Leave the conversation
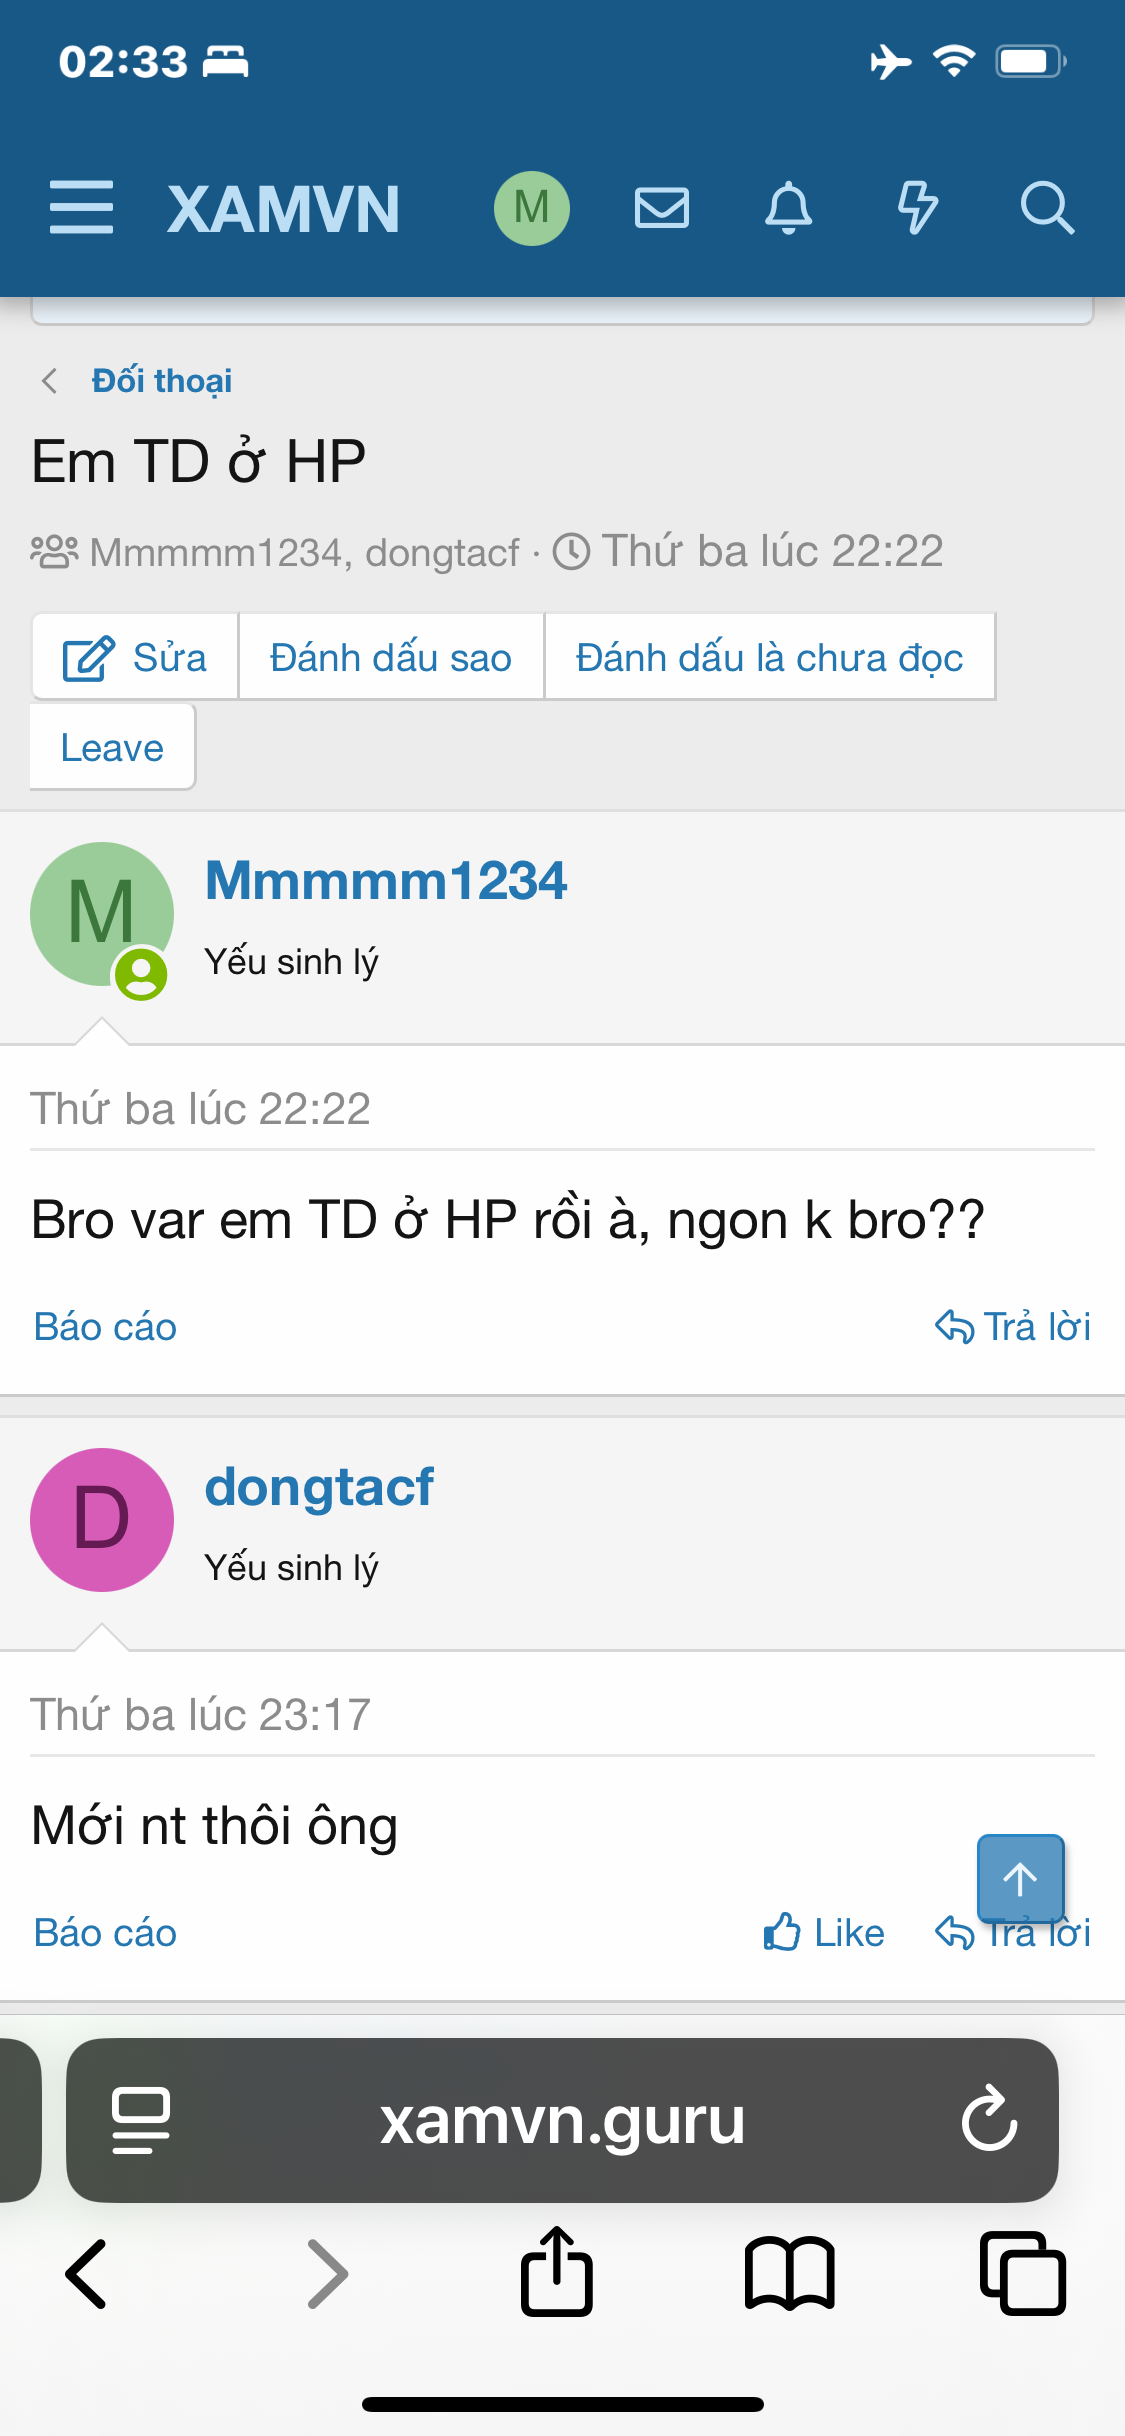 pos(112,748)
